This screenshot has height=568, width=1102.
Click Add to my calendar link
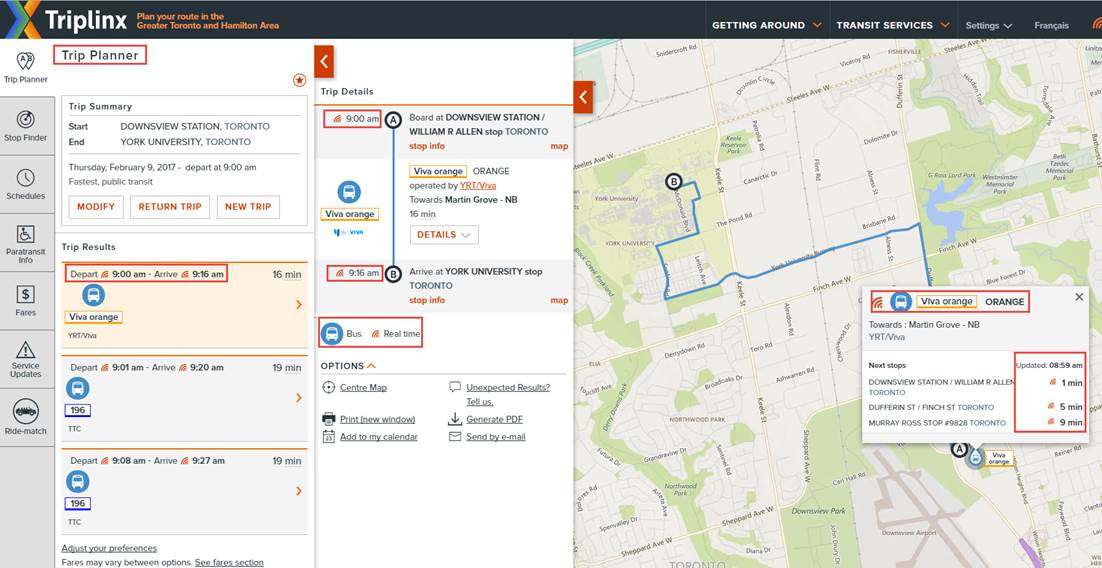pos(379,437)
